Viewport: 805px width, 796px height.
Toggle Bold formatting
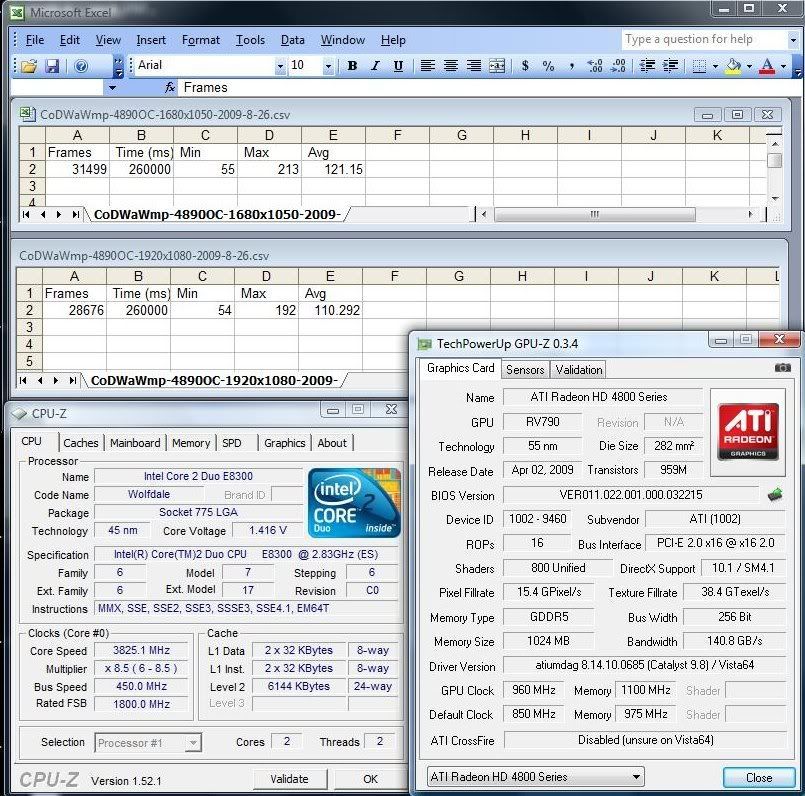click(352, 66)
